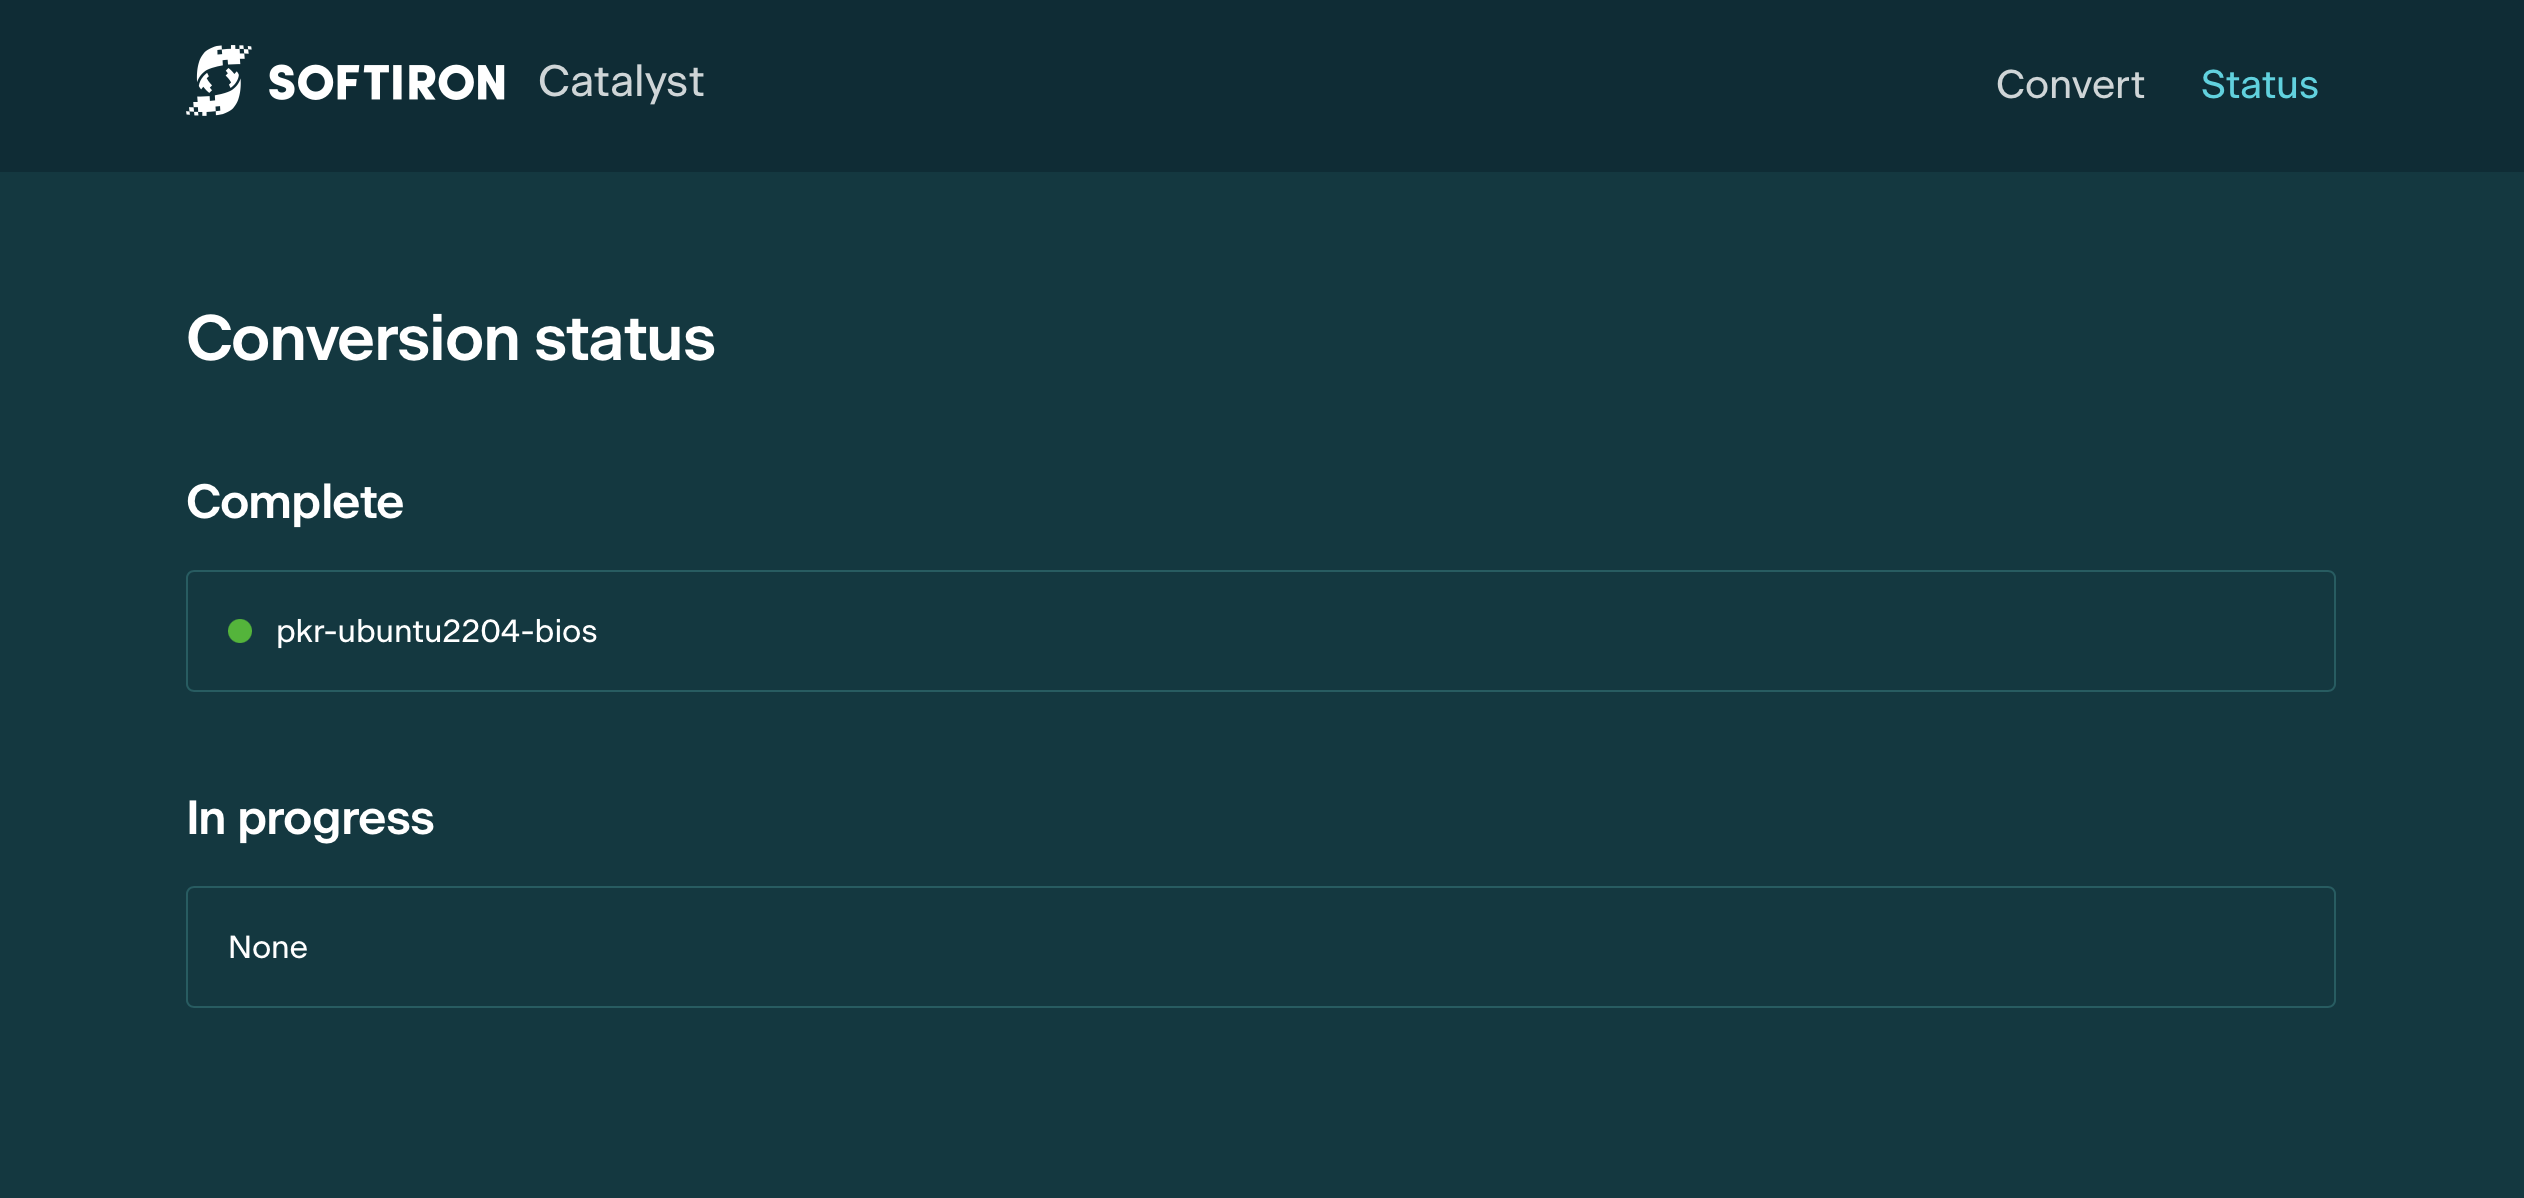Click the green completed status dot
Image resolution: width=2524 pixels, height=1198 pixels.
coord(240,631)
